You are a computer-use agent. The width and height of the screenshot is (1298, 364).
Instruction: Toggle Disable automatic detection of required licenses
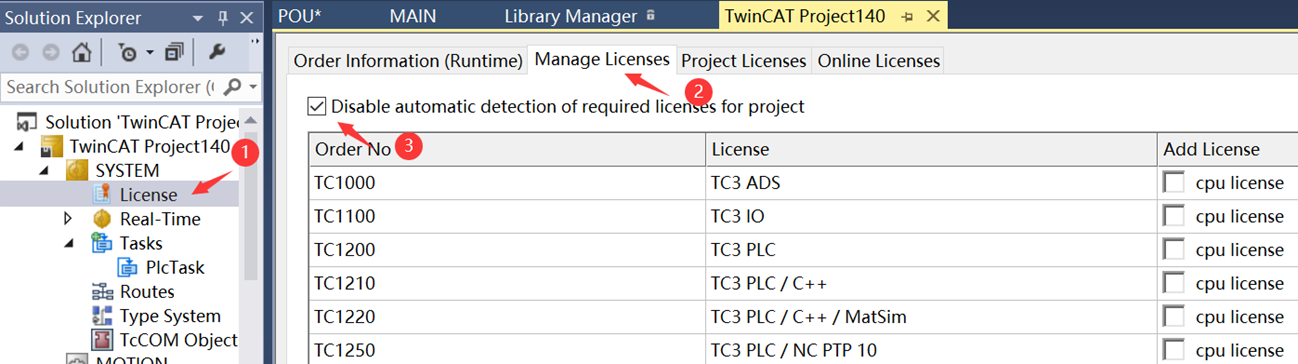[318, 106]
